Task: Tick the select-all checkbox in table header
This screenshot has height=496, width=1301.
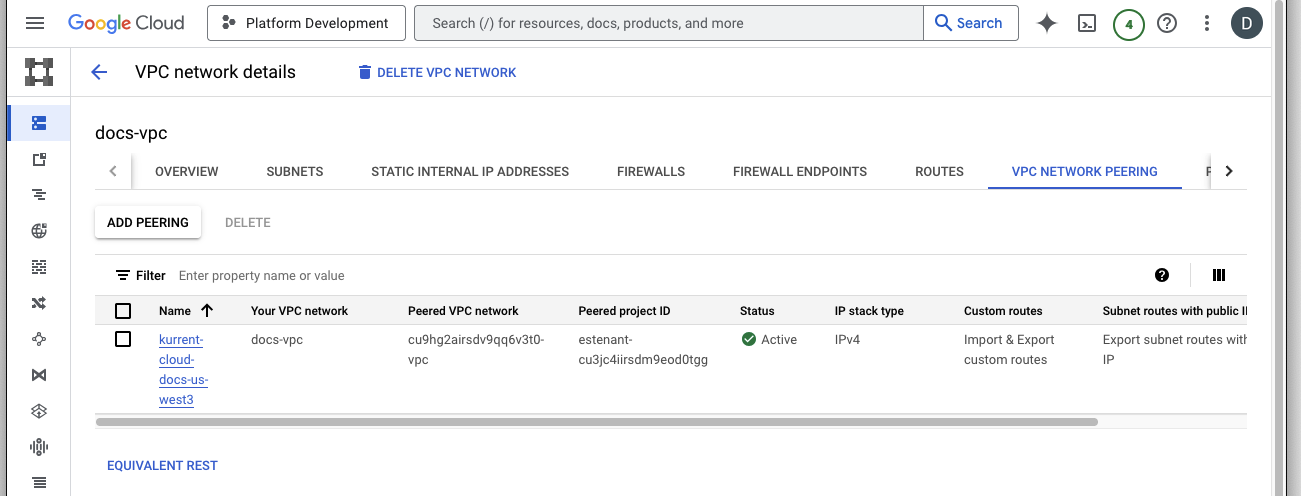Action: [123, 311]
